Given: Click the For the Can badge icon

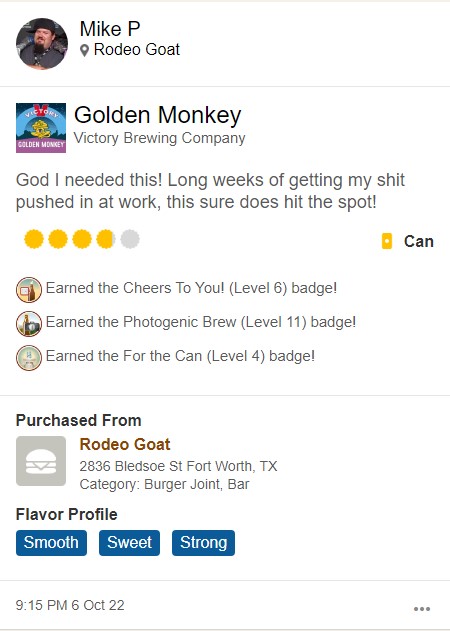Looking at the screenshot, I should pos(29,358).
